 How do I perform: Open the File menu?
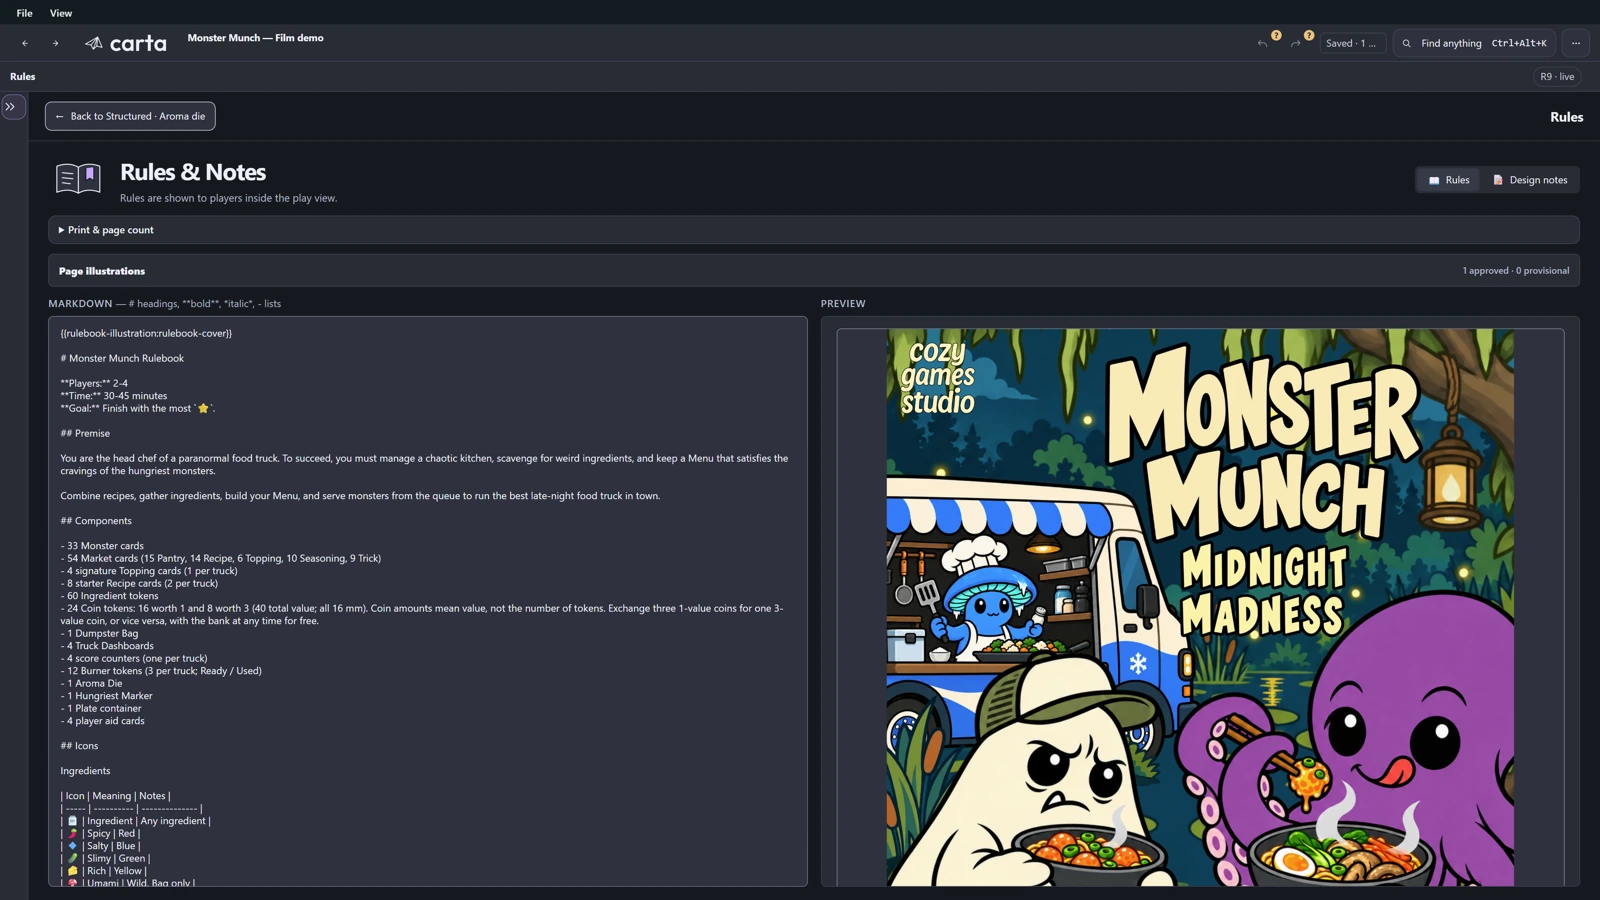pyautogui.click(x=24, y=13)
